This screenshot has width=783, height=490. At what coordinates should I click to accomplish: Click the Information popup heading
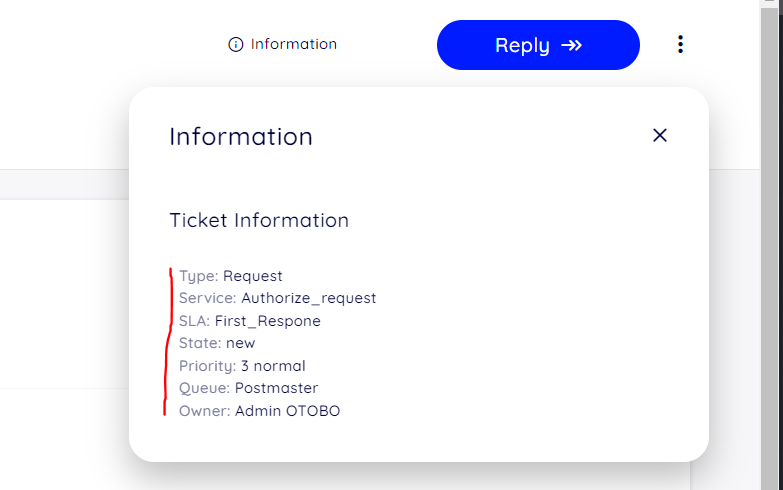(241, 136)
